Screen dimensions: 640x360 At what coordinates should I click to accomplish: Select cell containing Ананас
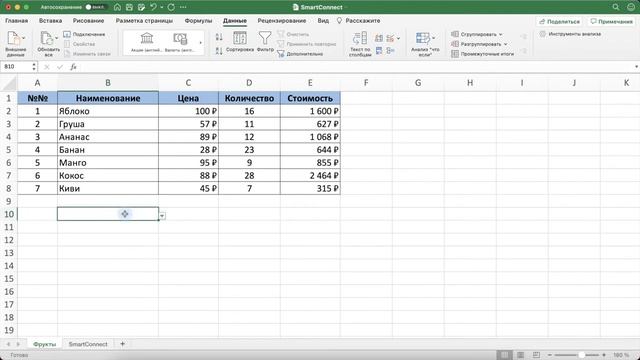coord(108,137)
